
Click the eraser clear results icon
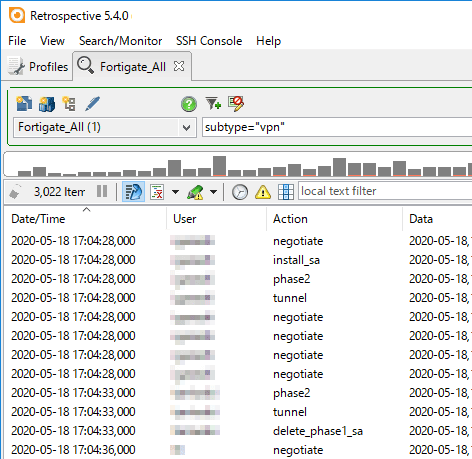click(x=15, y=192)
